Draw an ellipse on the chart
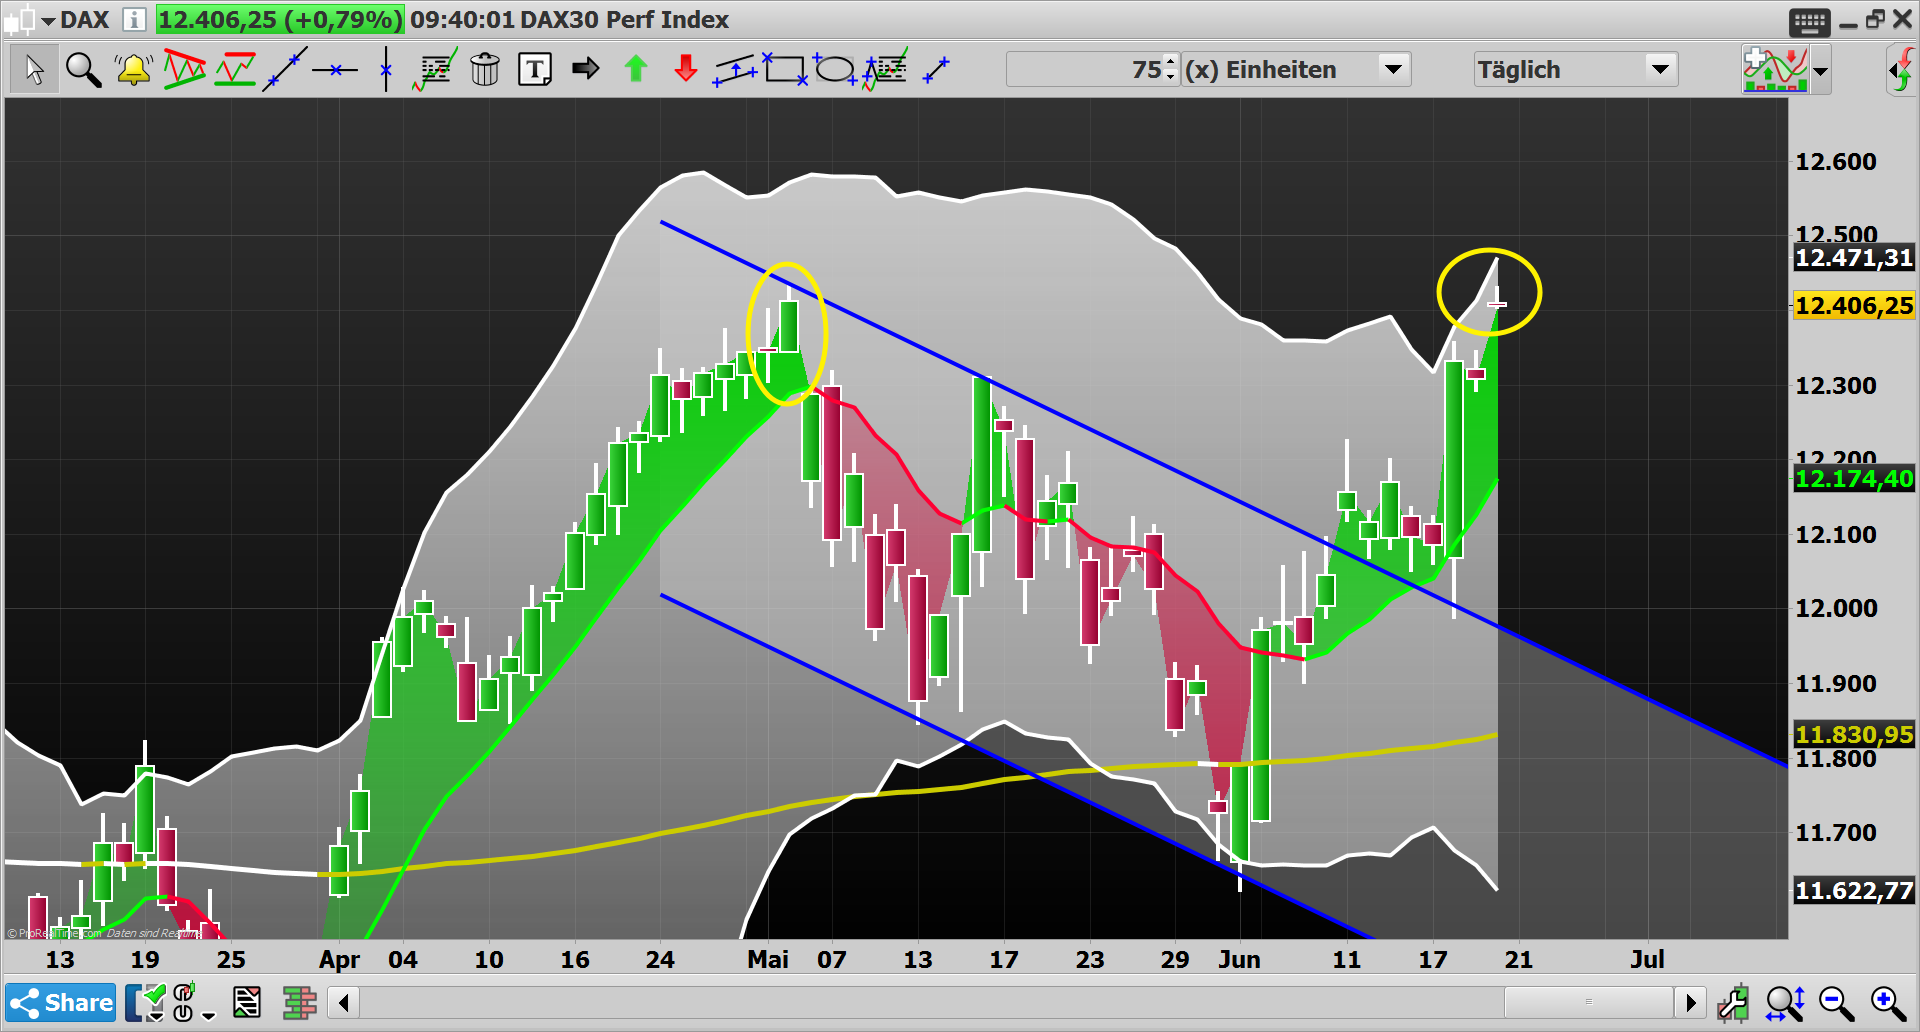The height and width of the screenshot is (1032, 1920). point(835,69)
